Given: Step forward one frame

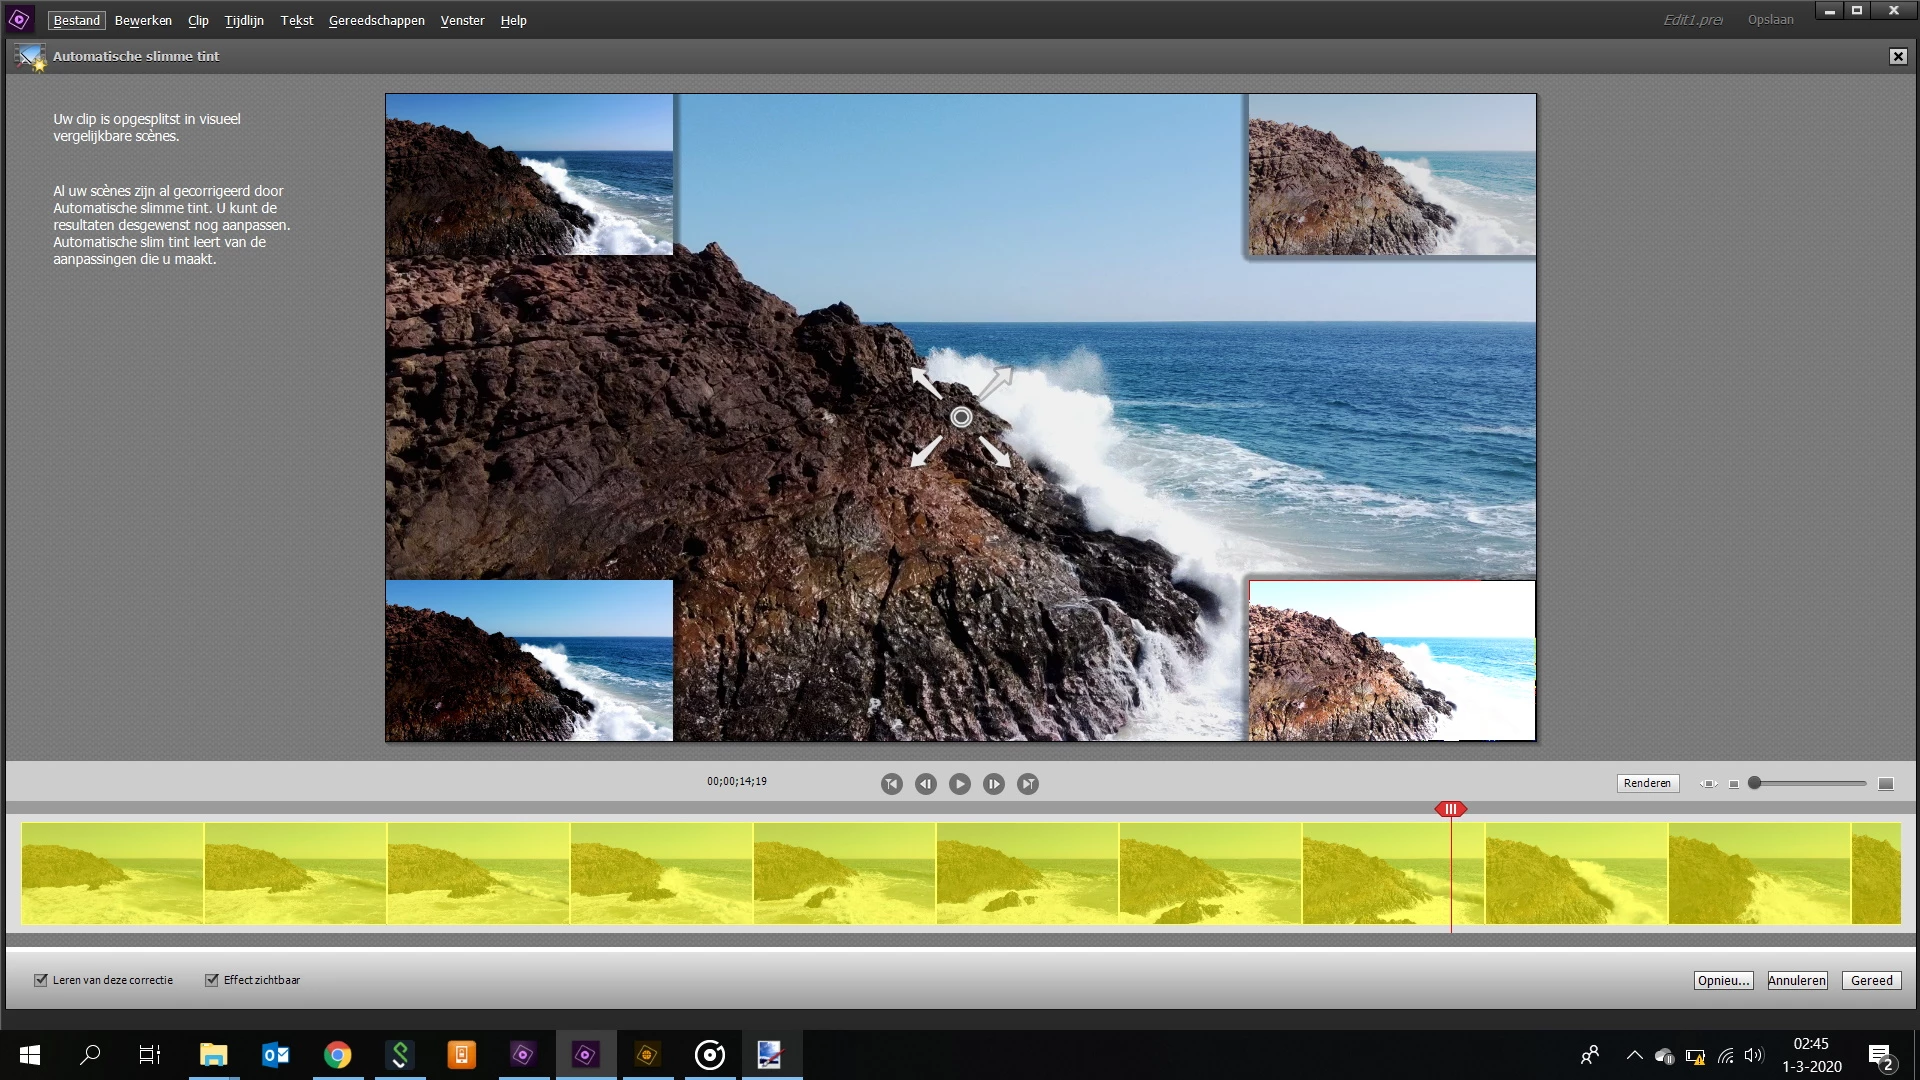Looking at the screenshot, I should click(993, 784).
